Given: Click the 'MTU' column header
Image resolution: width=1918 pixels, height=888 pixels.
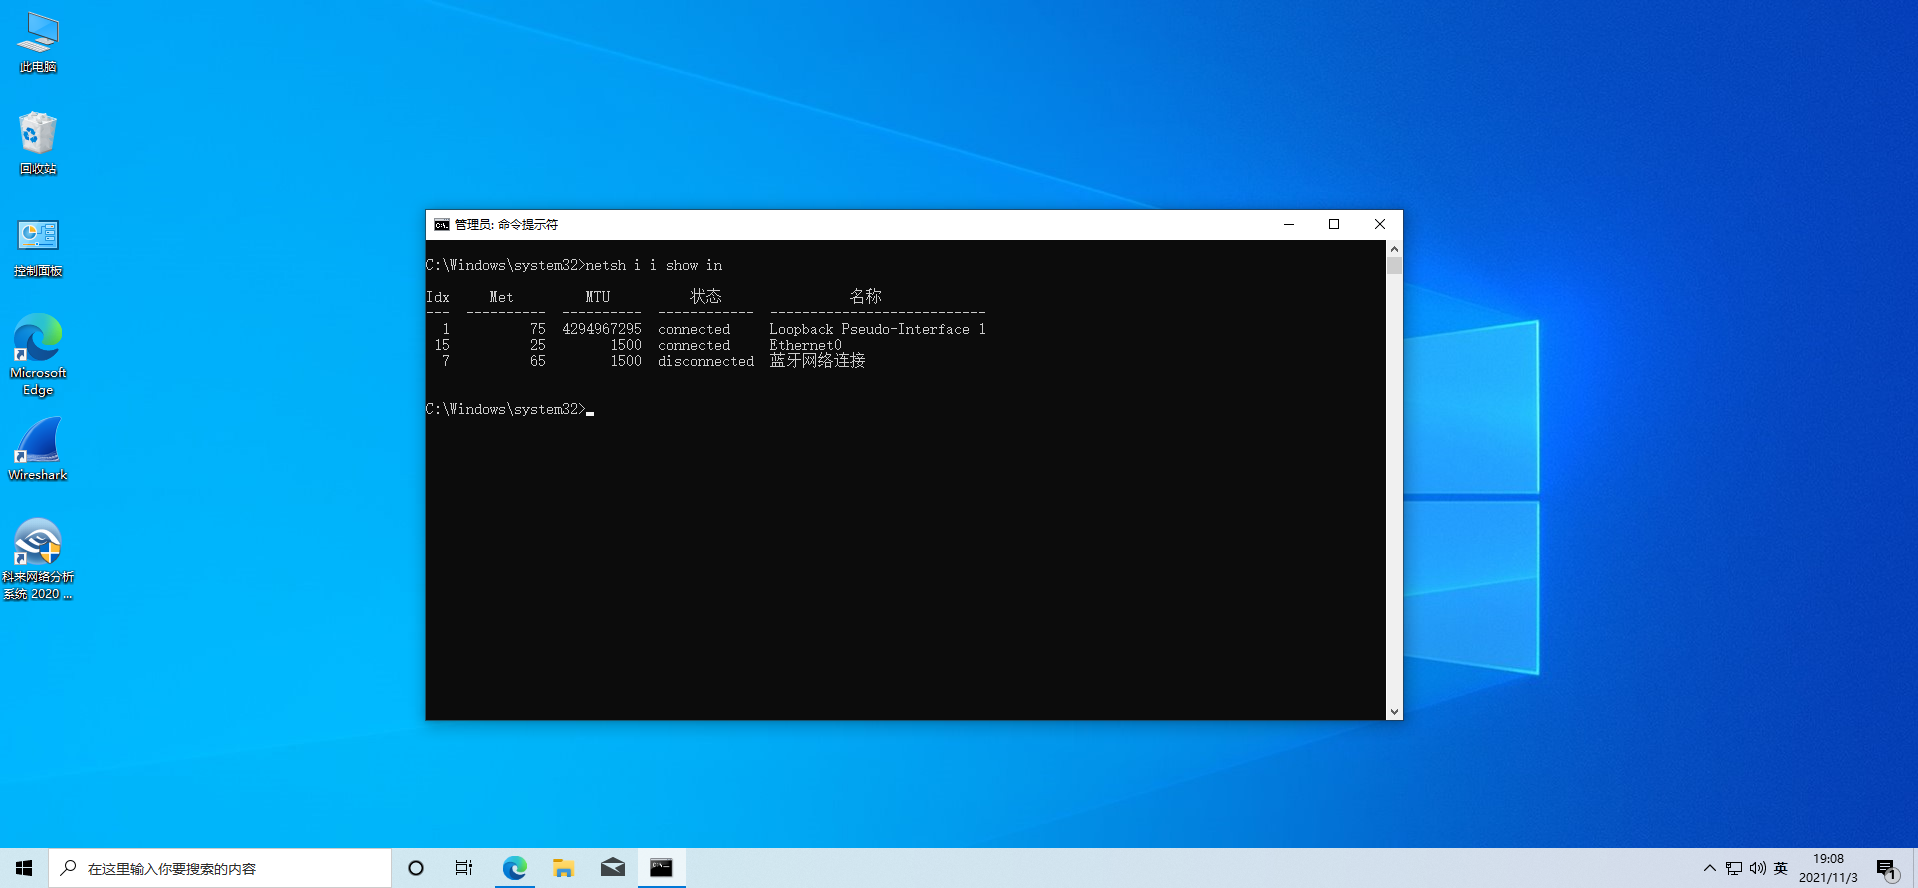Looking at the screenshot, I should (598, 297).
